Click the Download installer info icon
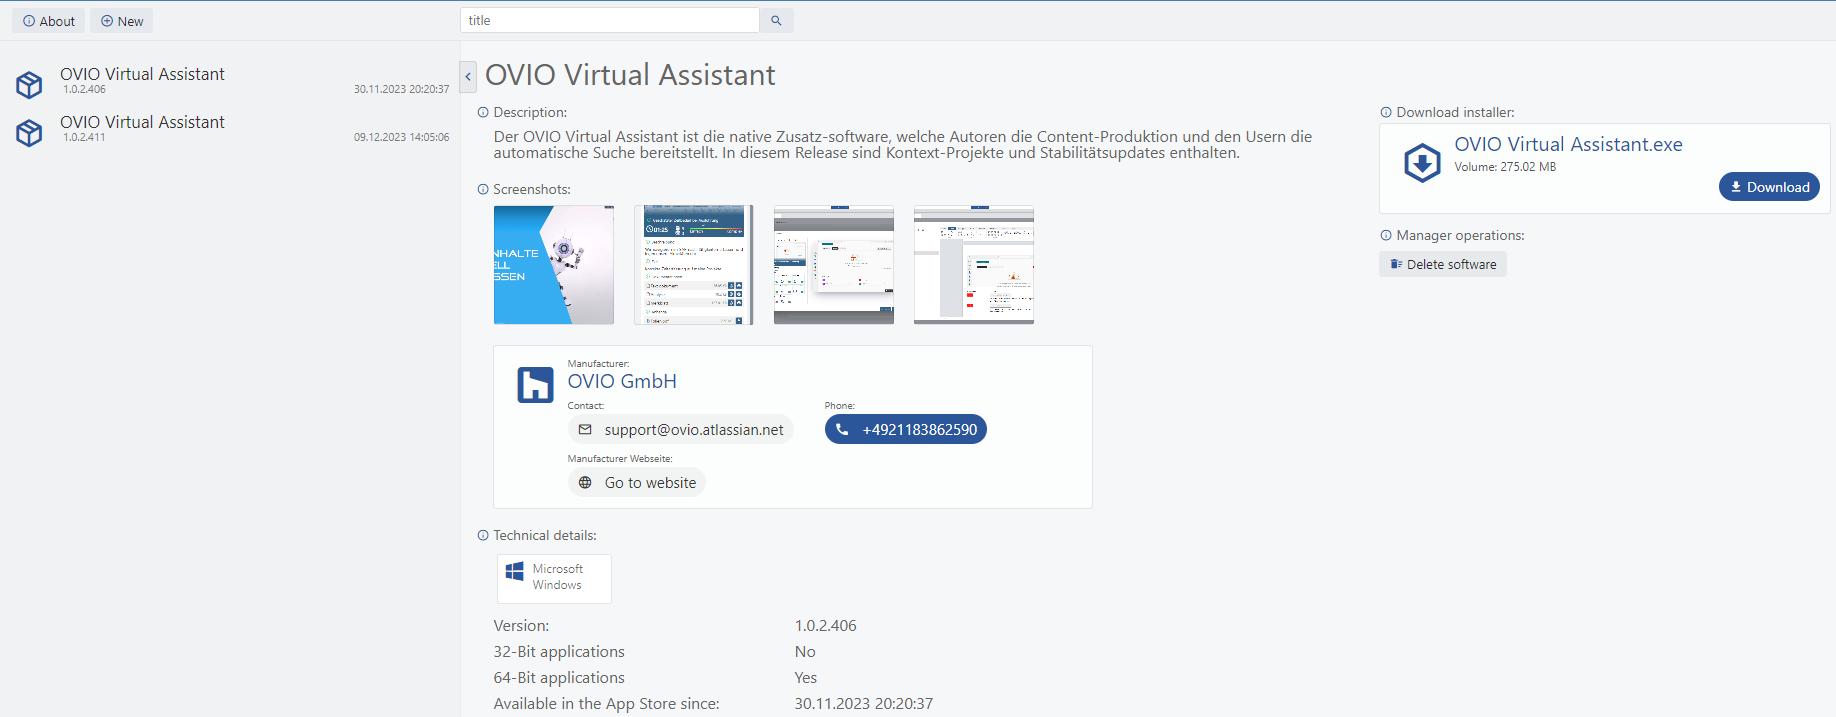1836x717 pixels. [x=1386, y=112]
